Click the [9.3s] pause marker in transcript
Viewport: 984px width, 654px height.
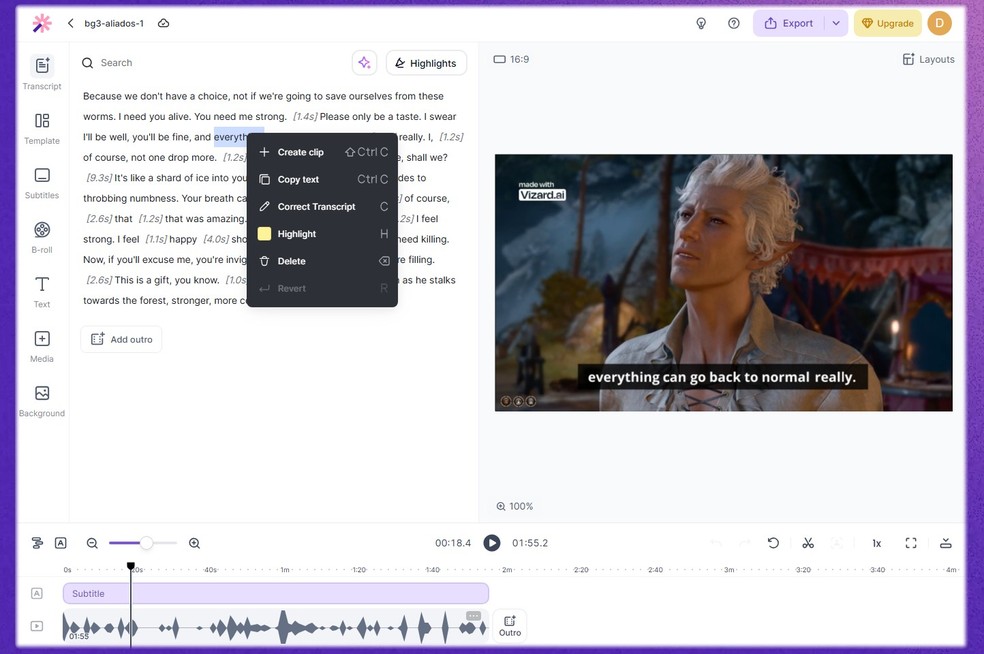99,178
